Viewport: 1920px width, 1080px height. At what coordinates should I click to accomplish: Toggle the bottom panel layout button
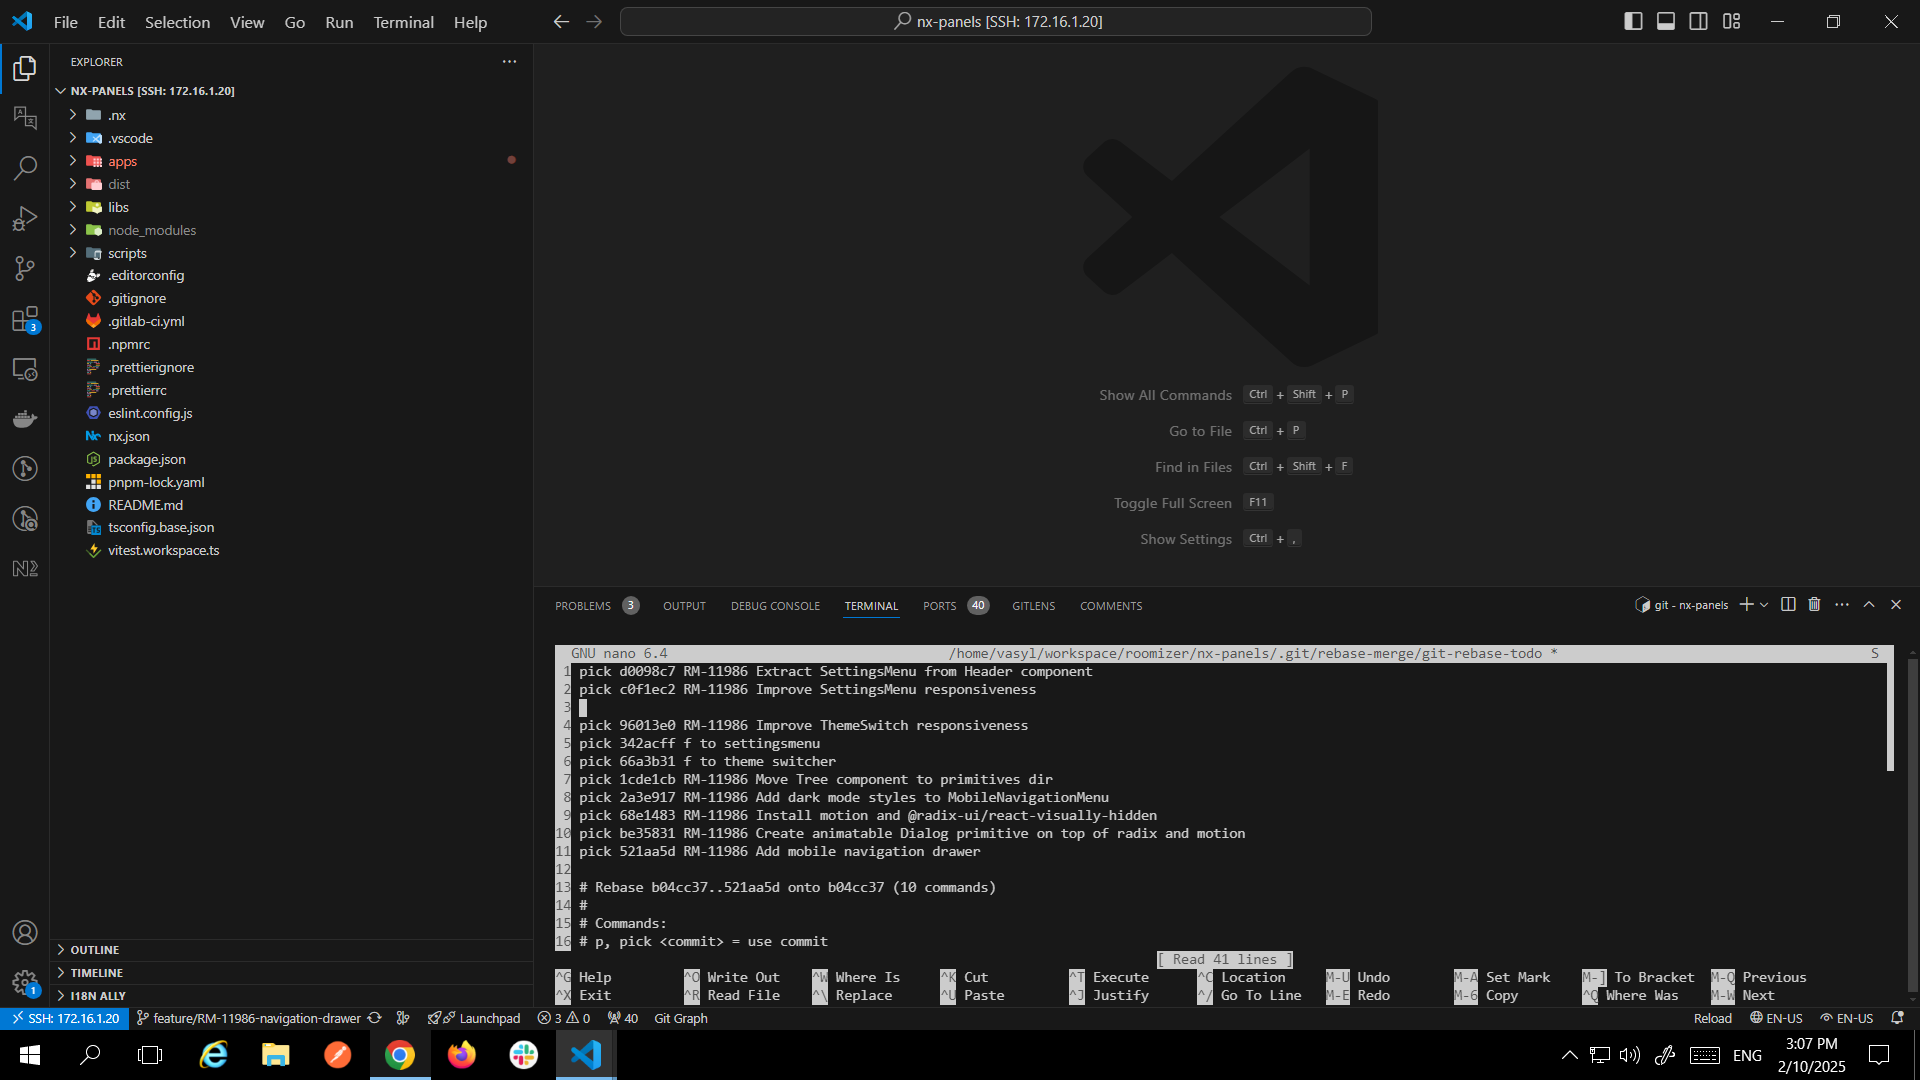tap(1666, 22)
